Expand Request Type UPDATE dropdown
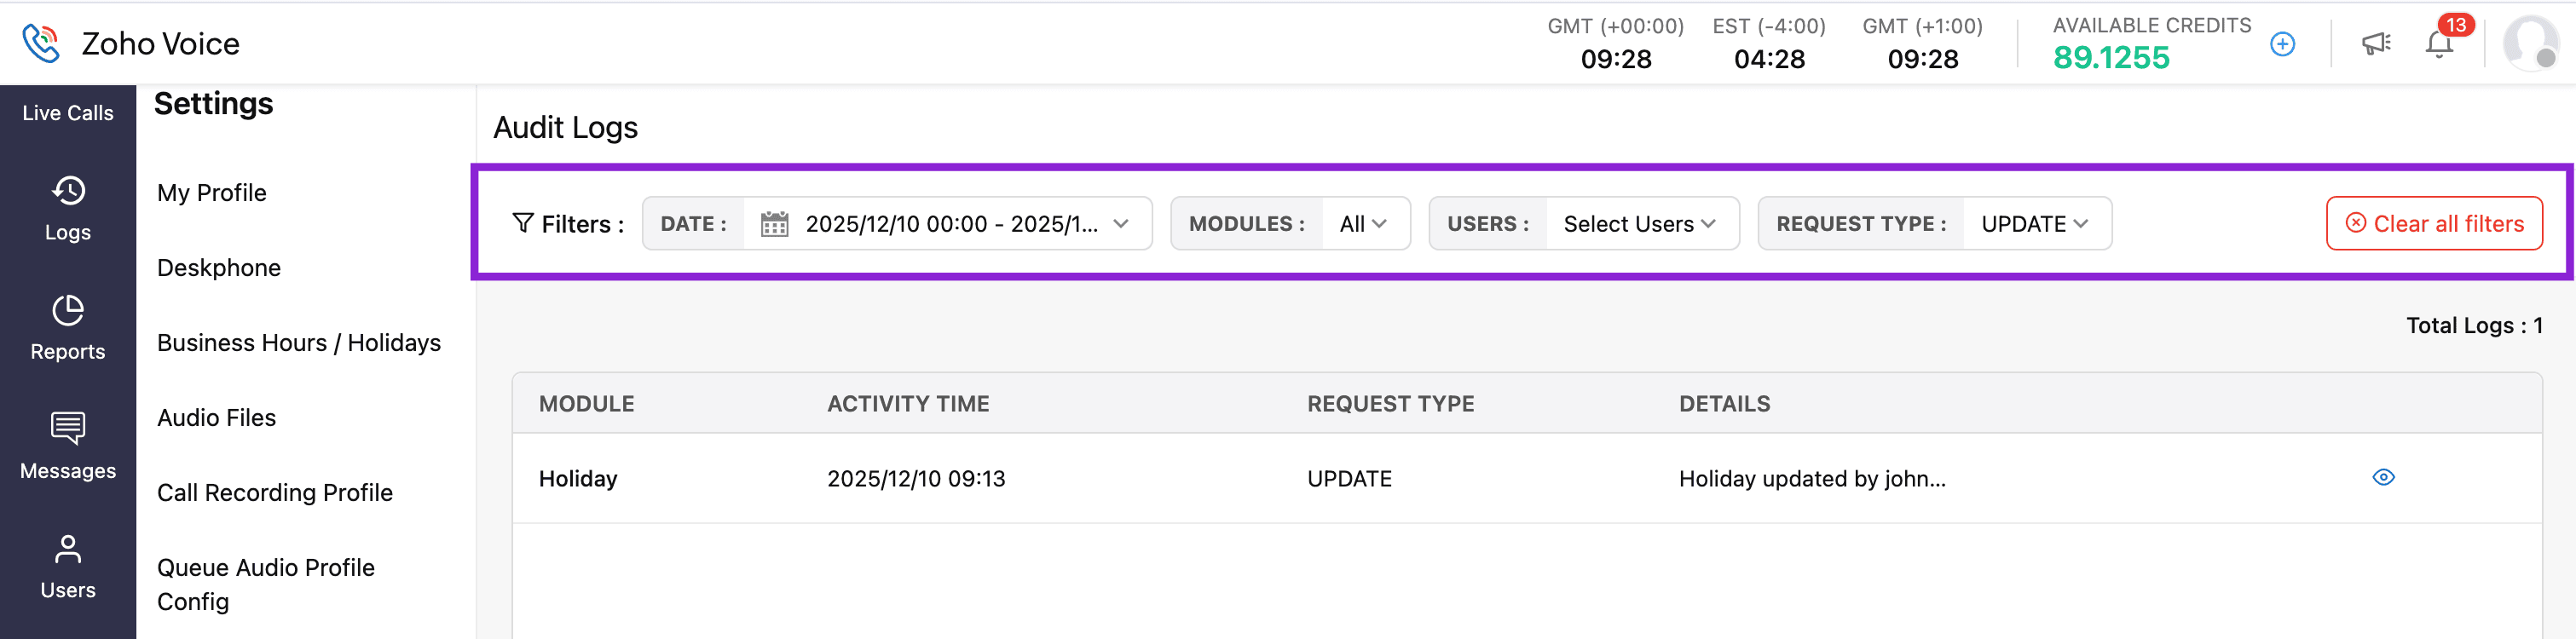The height and width of the screenshot is (639, 2576). coord(2035,224)
